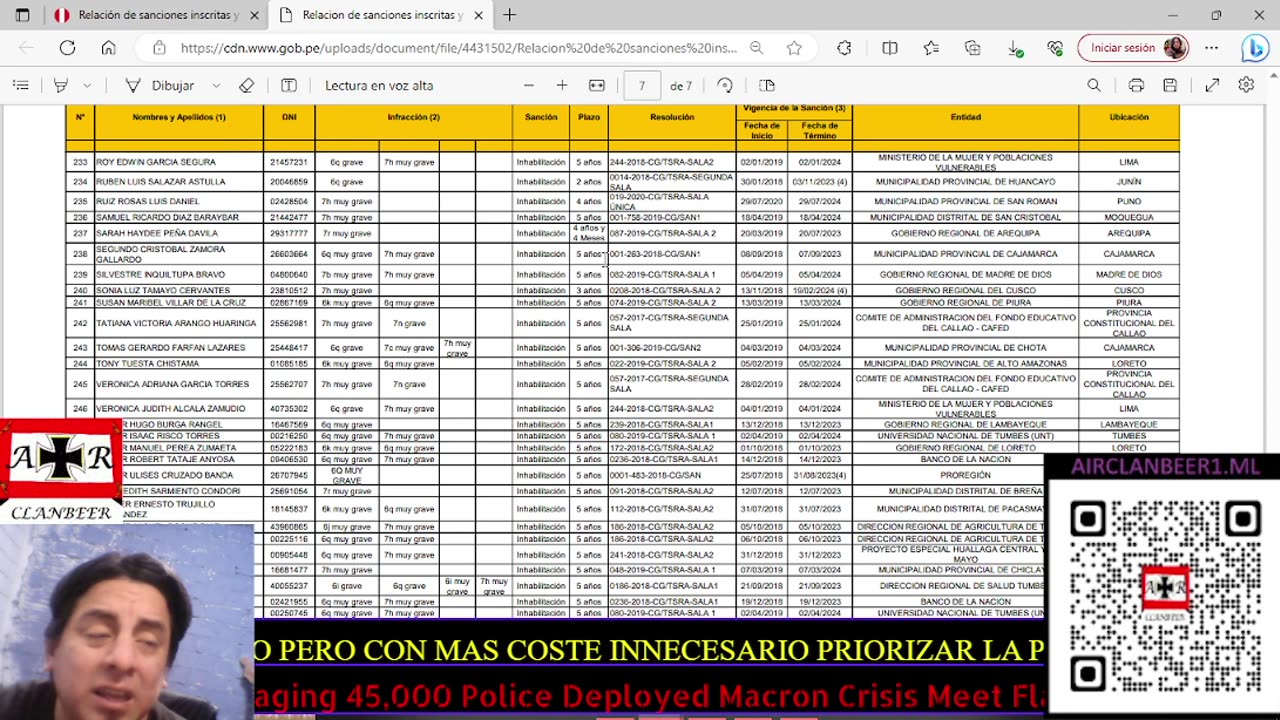Open Collections panel
The image size is (1280, 720).
coord(972,47)
